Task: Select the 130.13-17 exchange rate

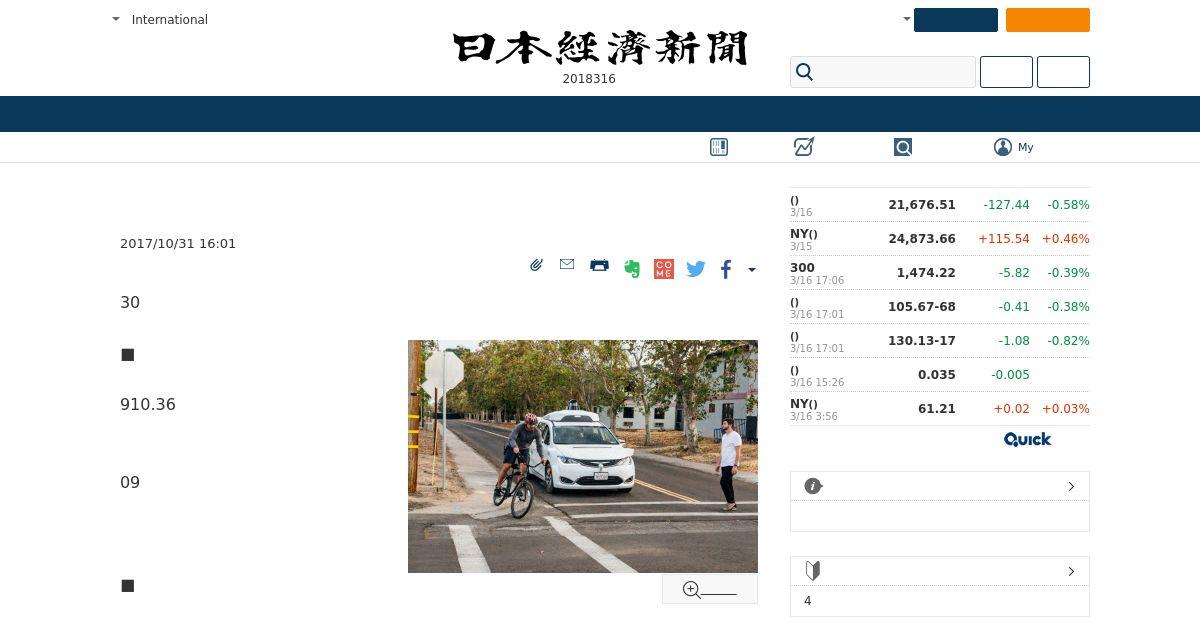Action: 922,341
